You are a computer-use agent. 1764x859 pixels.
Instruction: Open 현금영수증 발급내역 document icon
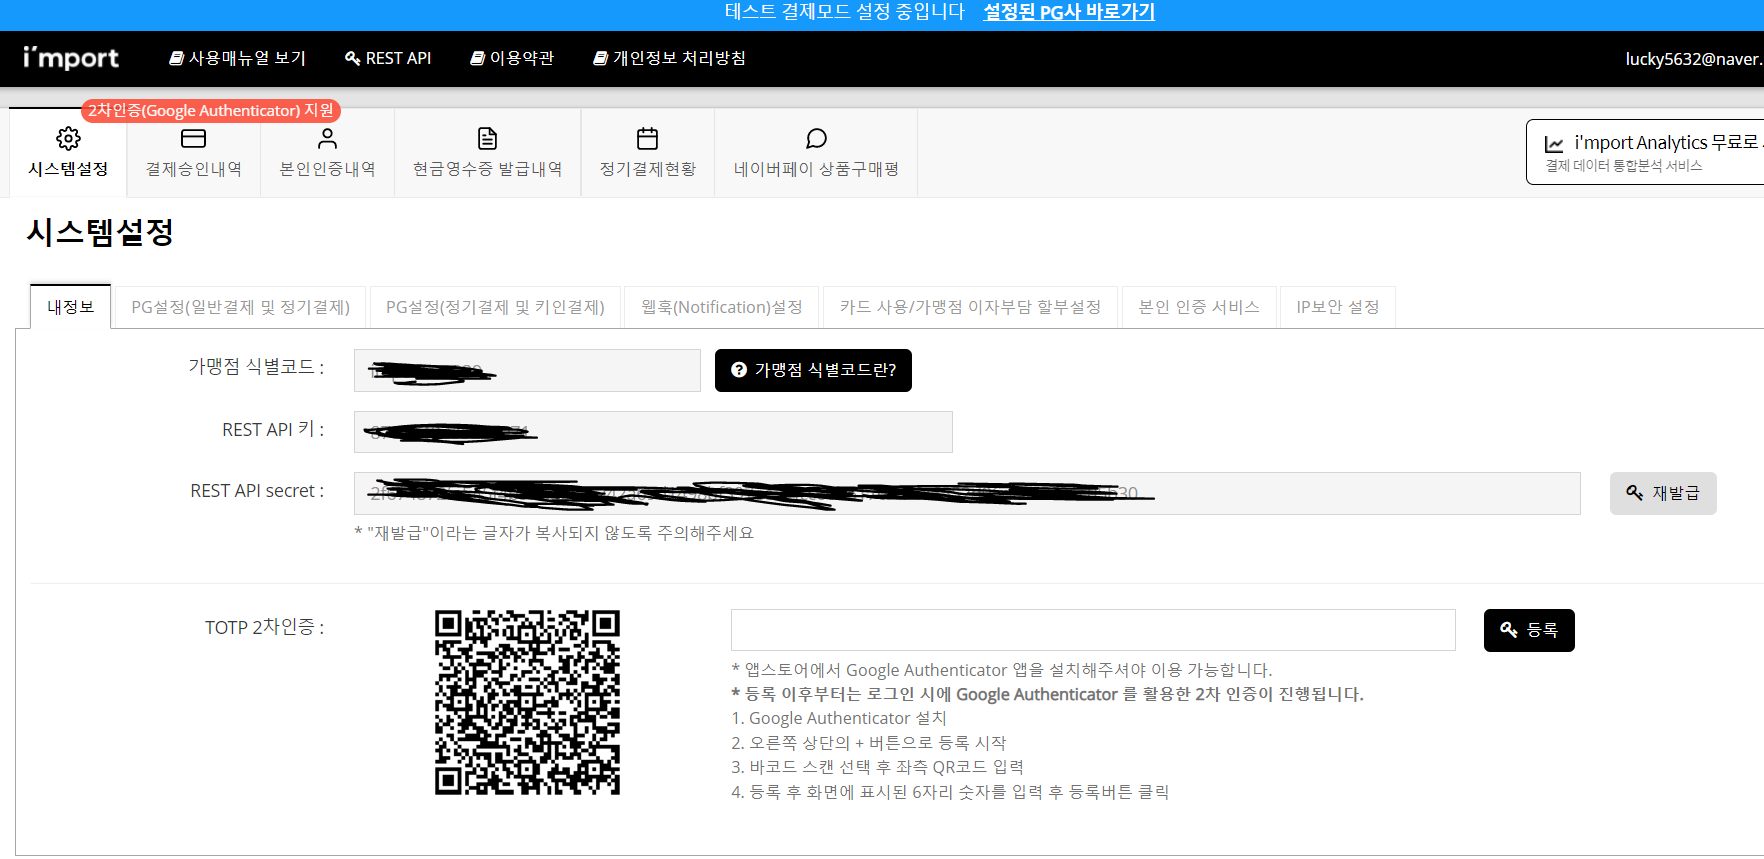(487, 138)
